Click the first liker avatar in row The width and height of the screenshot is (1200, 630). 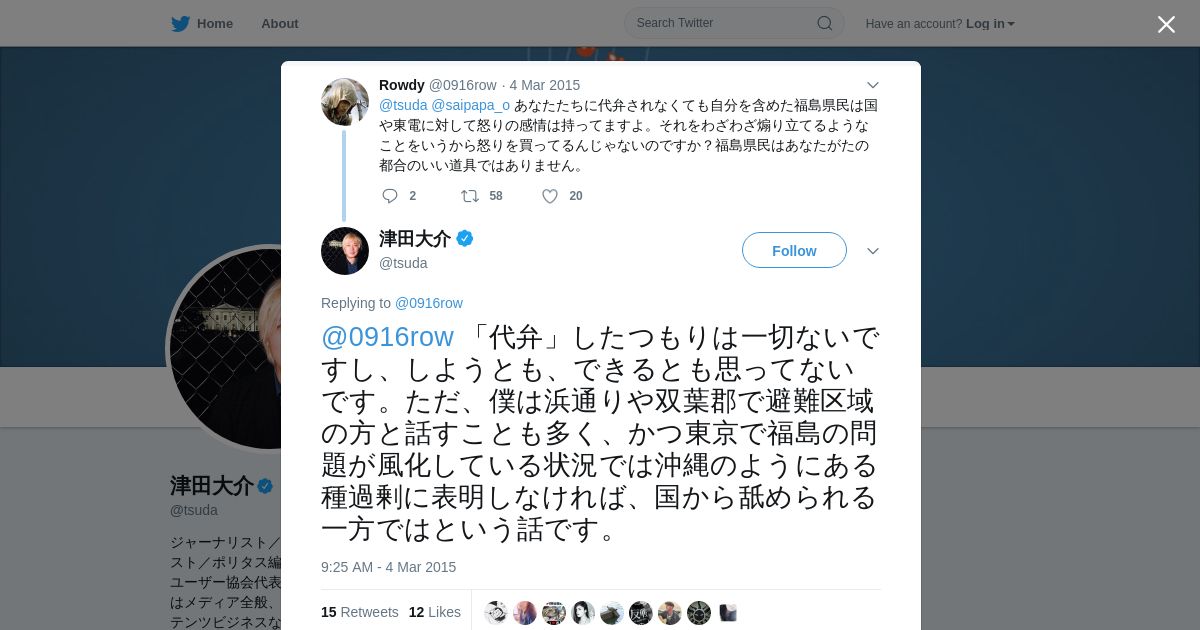pos(496,613)
